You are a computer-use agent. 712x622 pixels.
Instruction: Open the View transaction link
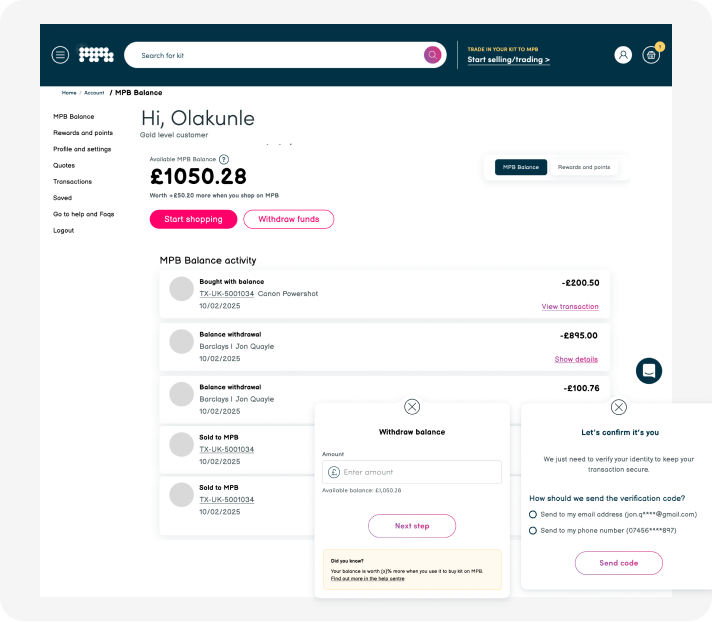(570, 306)
